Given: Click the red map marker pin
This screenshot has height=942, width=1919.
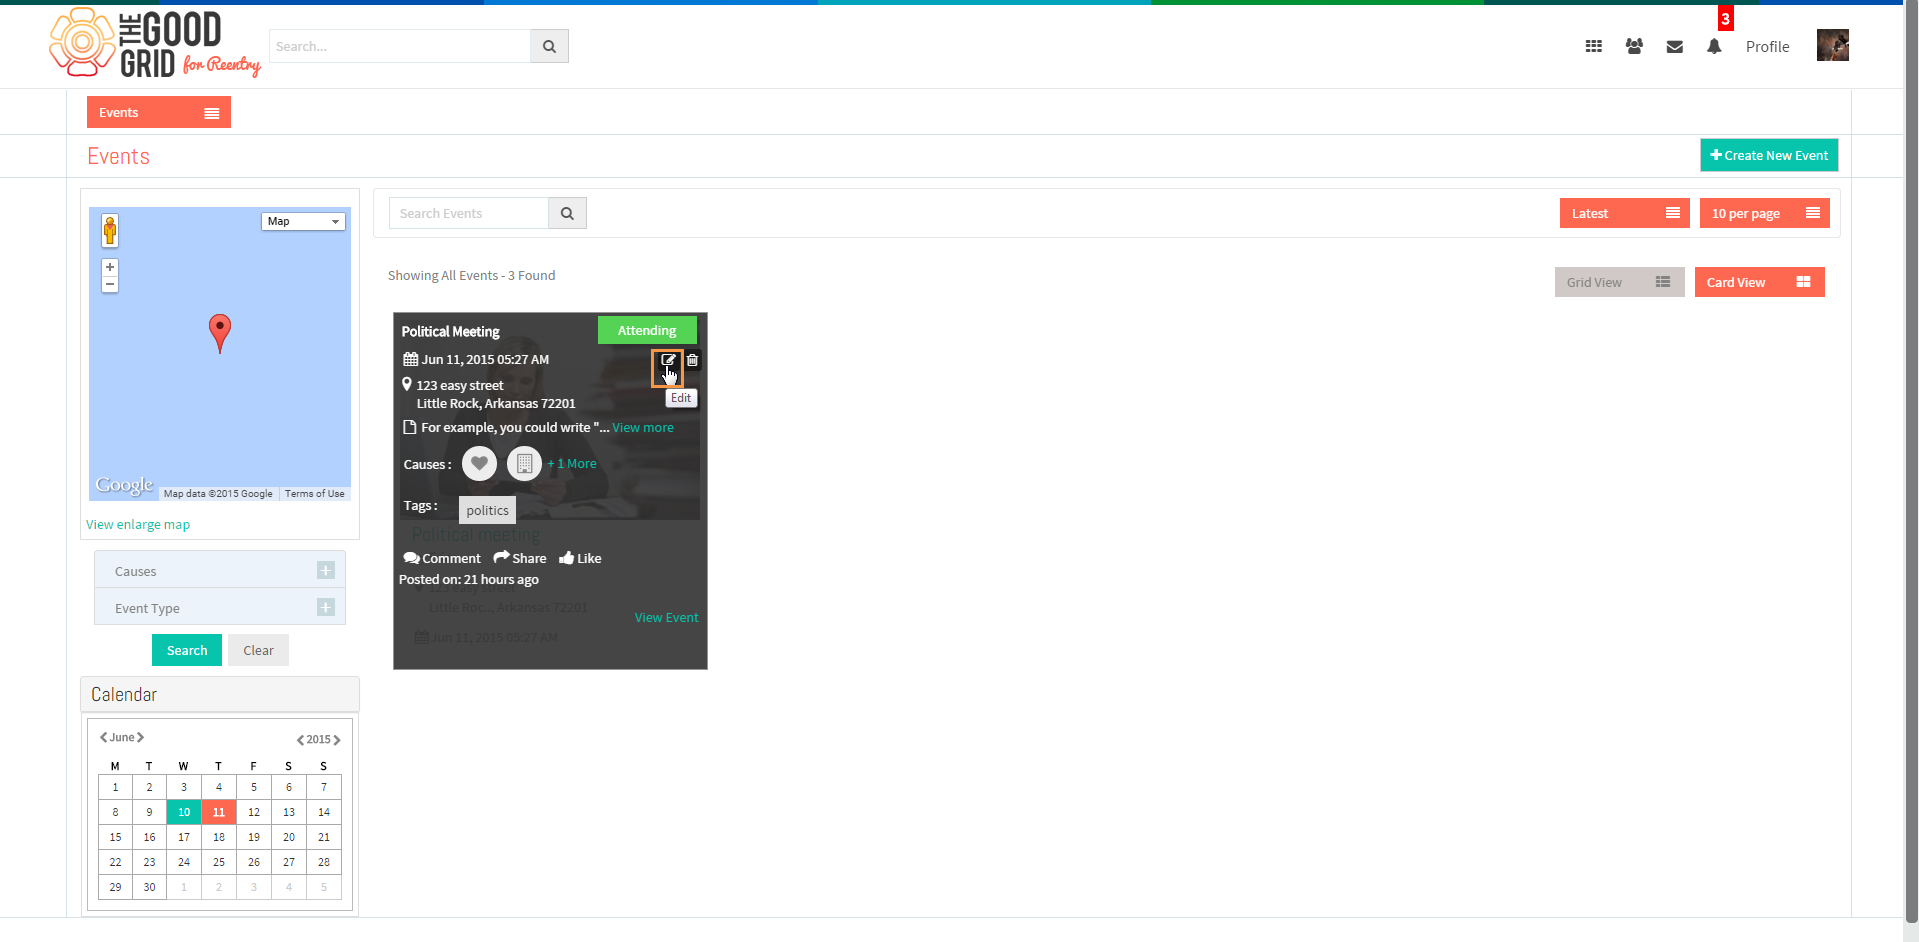Looking at the screenshot, I should (220, 332).
